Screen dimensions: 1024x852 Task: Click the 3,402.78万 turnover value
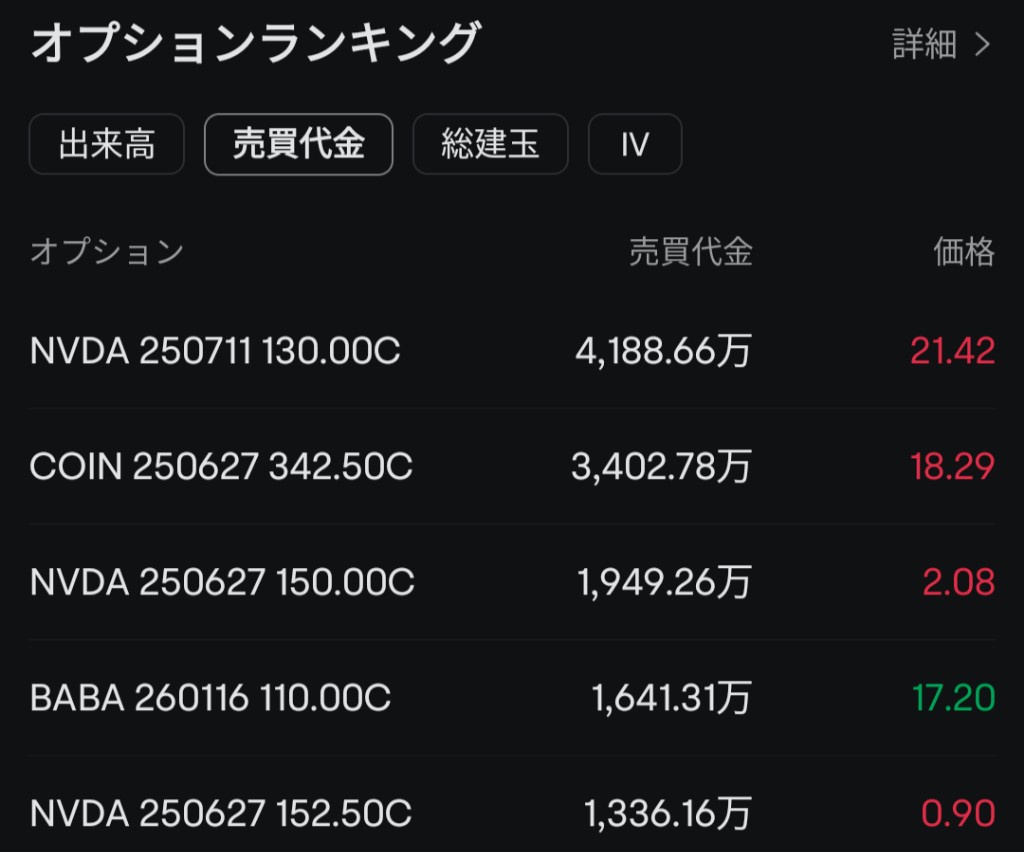pos(662,467)
